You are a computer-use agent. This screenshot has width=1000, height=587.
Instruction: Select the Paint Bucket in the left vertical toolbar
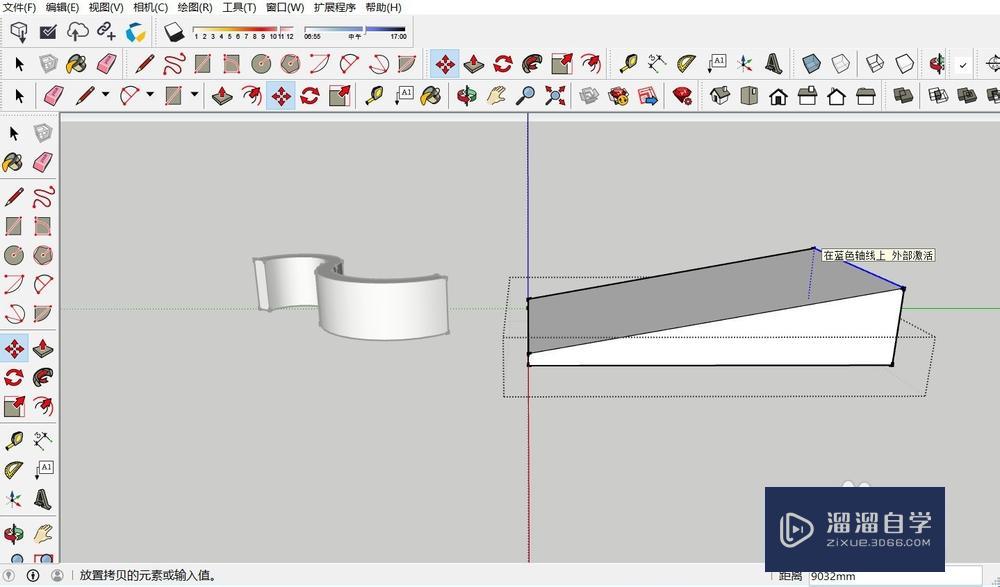[13, 163]
